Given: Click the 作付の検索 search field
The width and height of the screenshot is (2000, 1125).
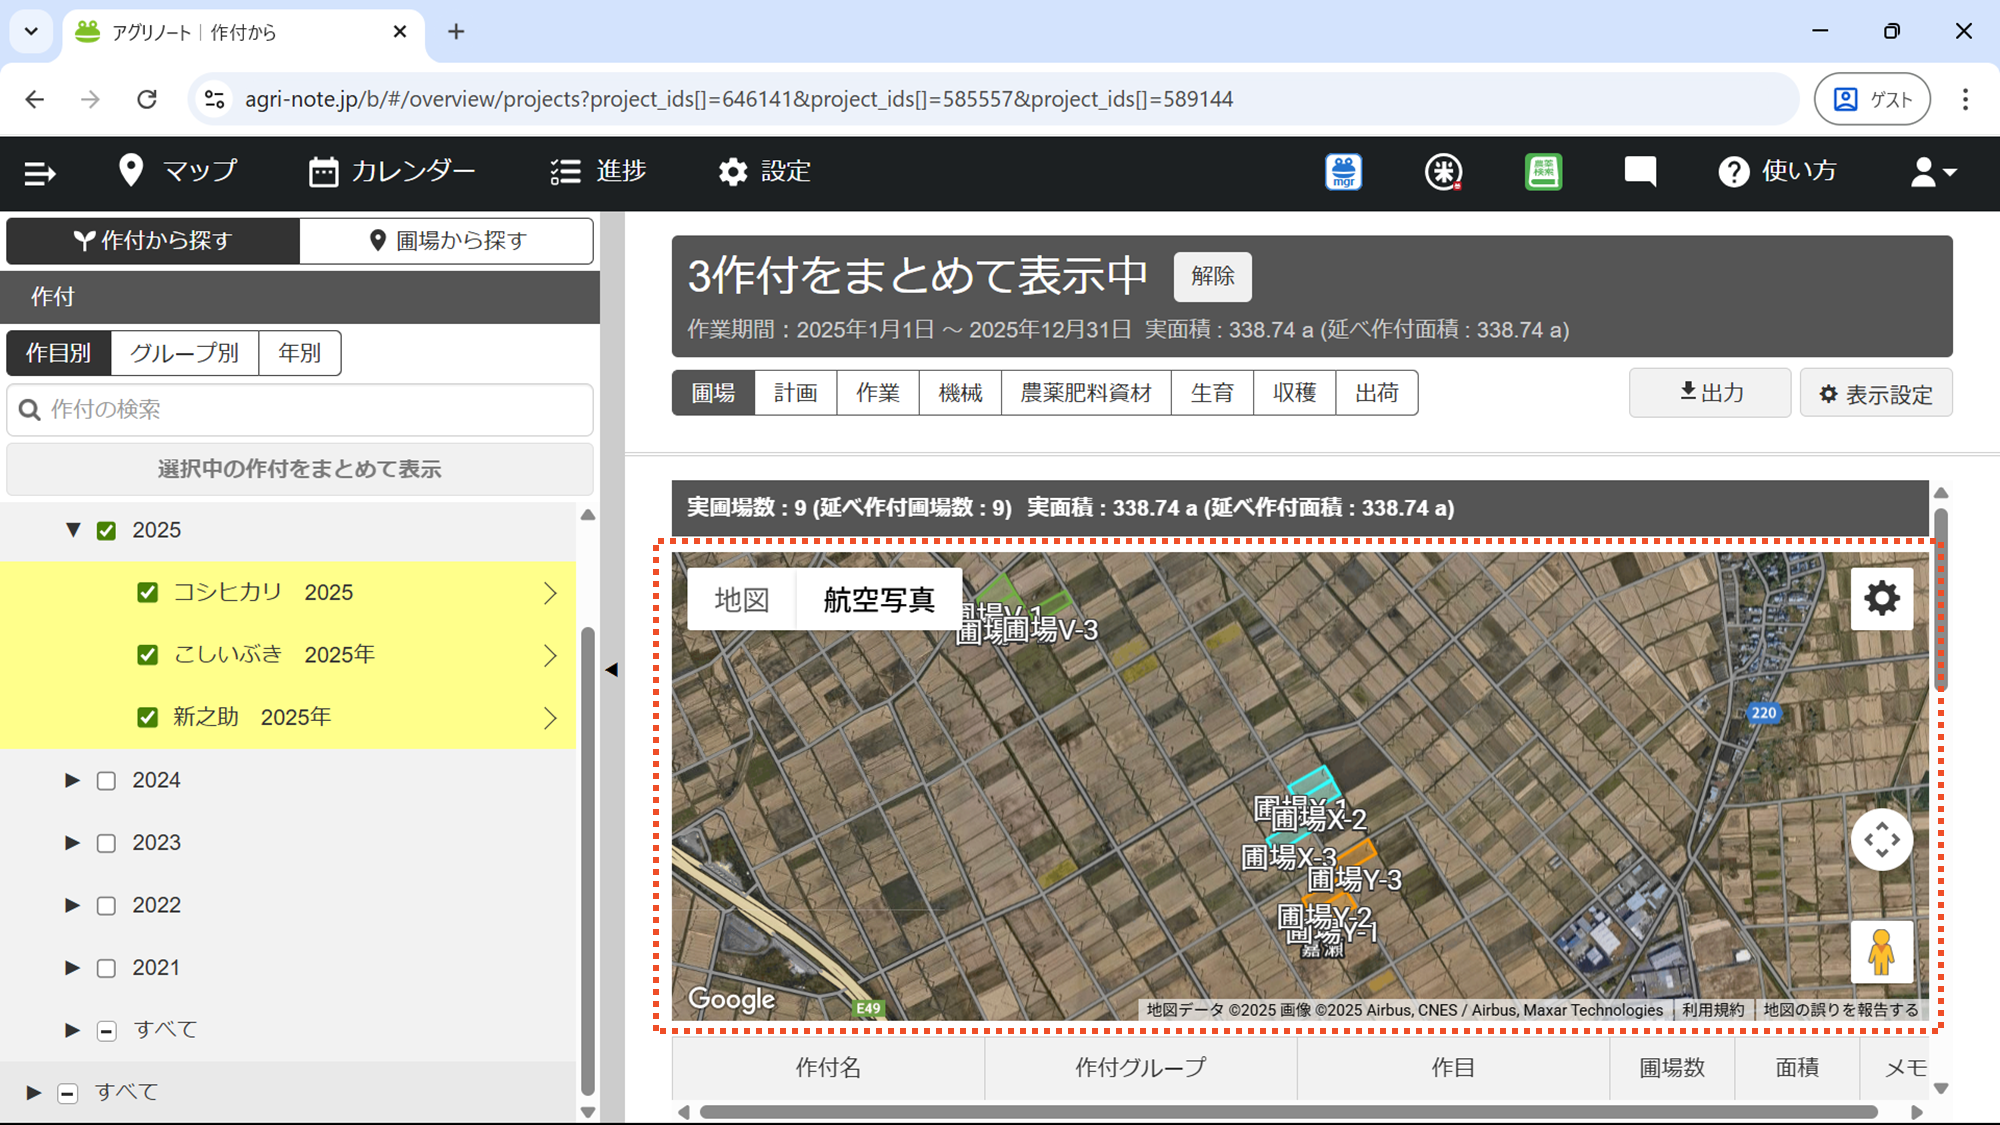Looking at the screenshot, I should pyautogui.click(x=300, y=409).
